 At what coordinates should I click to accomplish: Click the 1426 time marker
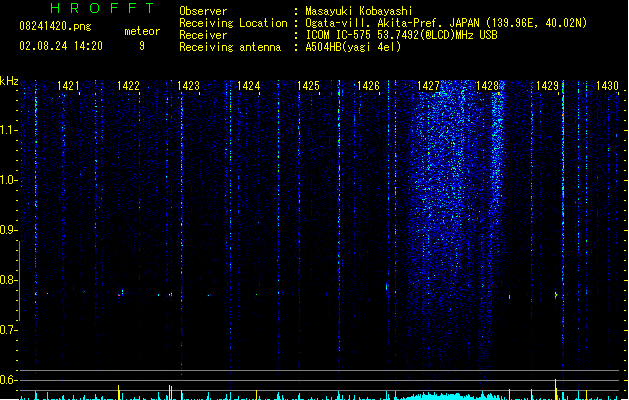[x=368, y=86]
